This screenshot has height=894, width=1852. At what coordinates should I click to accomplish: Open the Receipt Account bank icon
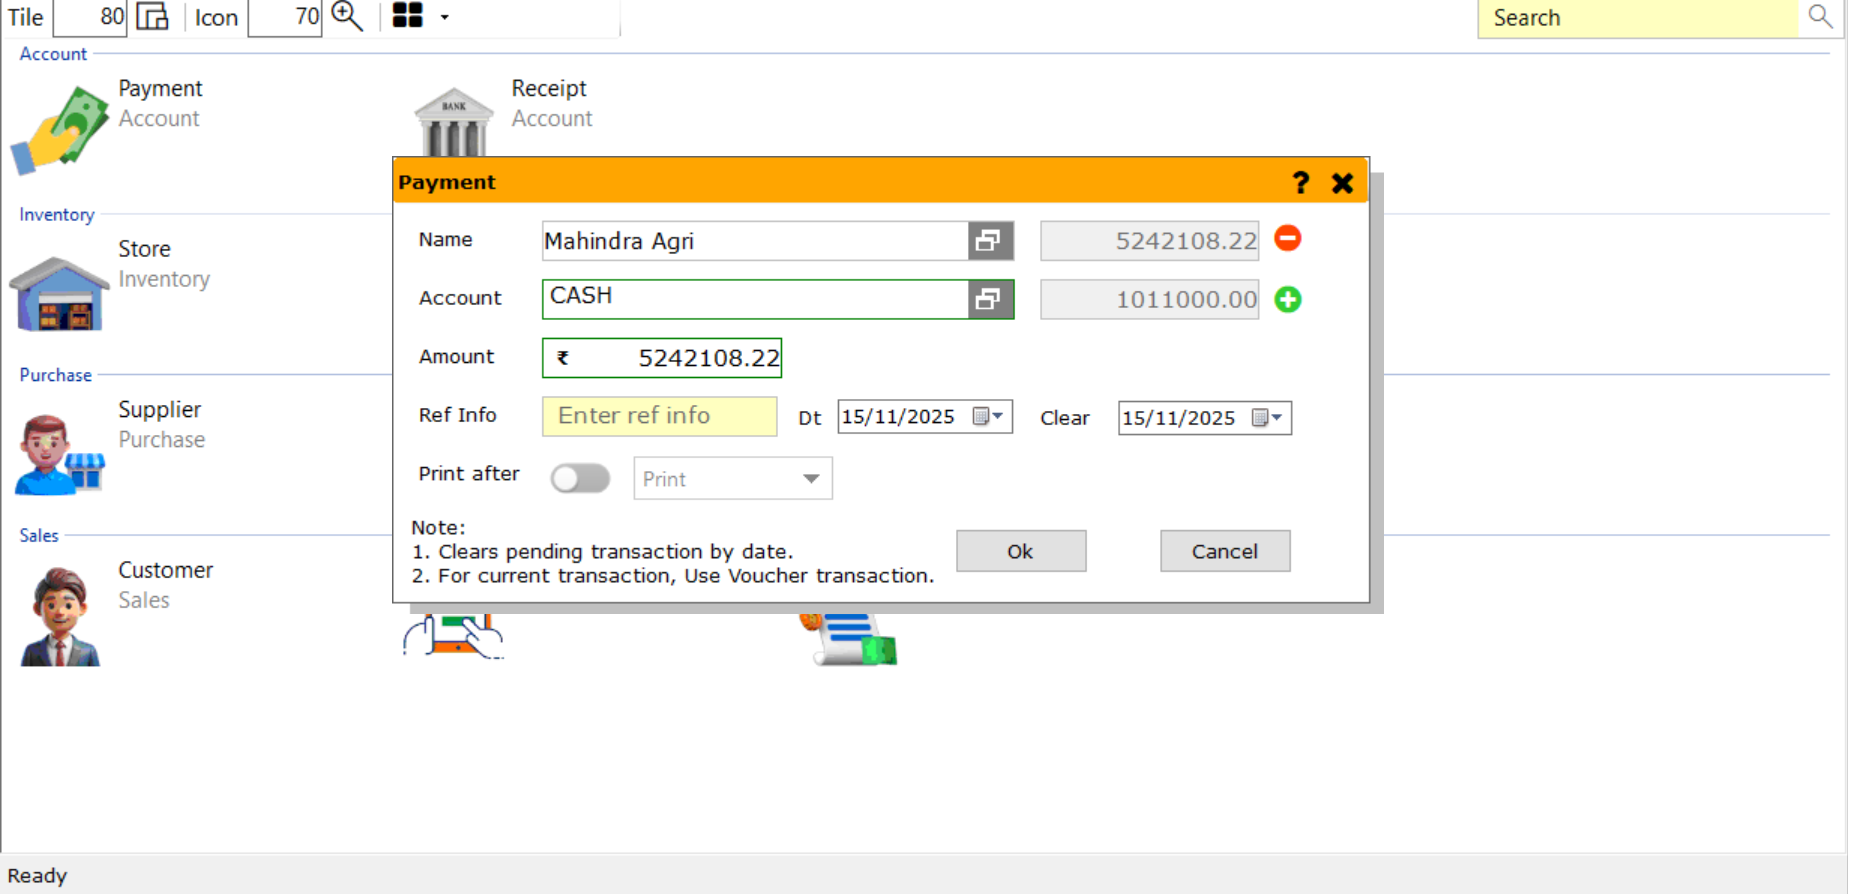tap(453, 121)
